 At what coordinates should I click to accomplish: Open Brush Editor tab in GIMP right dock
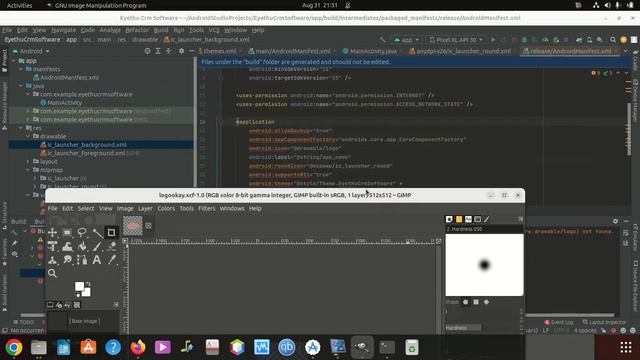click(487, 220)
